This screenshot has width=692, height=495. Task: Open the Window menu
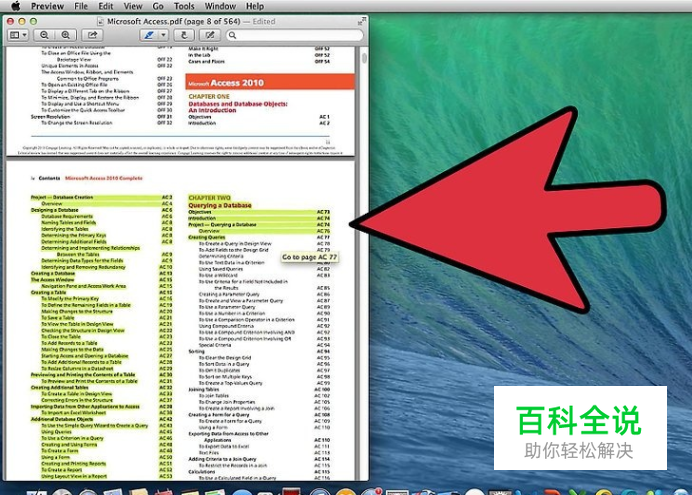pos(220,6)
